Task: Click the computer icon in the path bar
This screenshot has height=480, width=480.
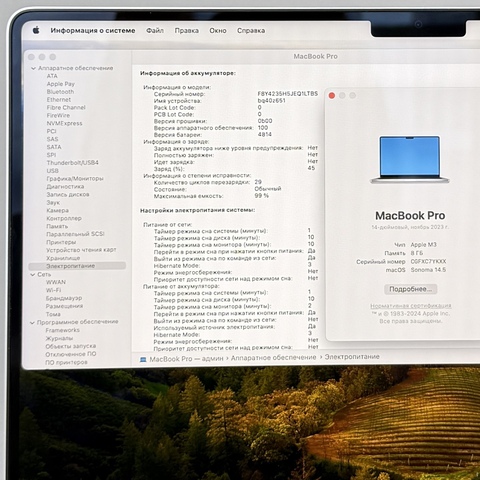Action: (x=143, y=359)
